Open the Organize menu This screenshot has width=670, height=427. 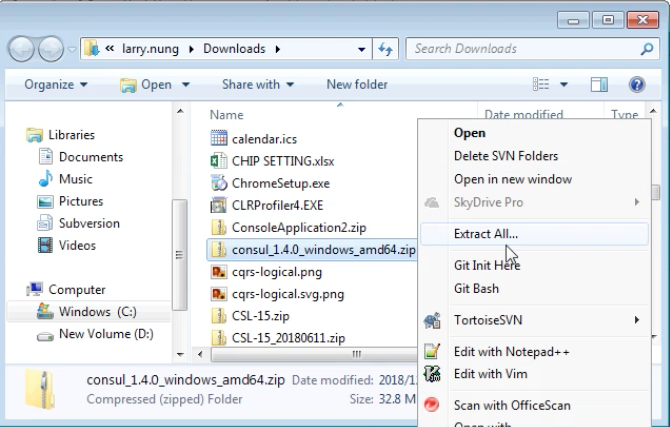click(56, 85)
